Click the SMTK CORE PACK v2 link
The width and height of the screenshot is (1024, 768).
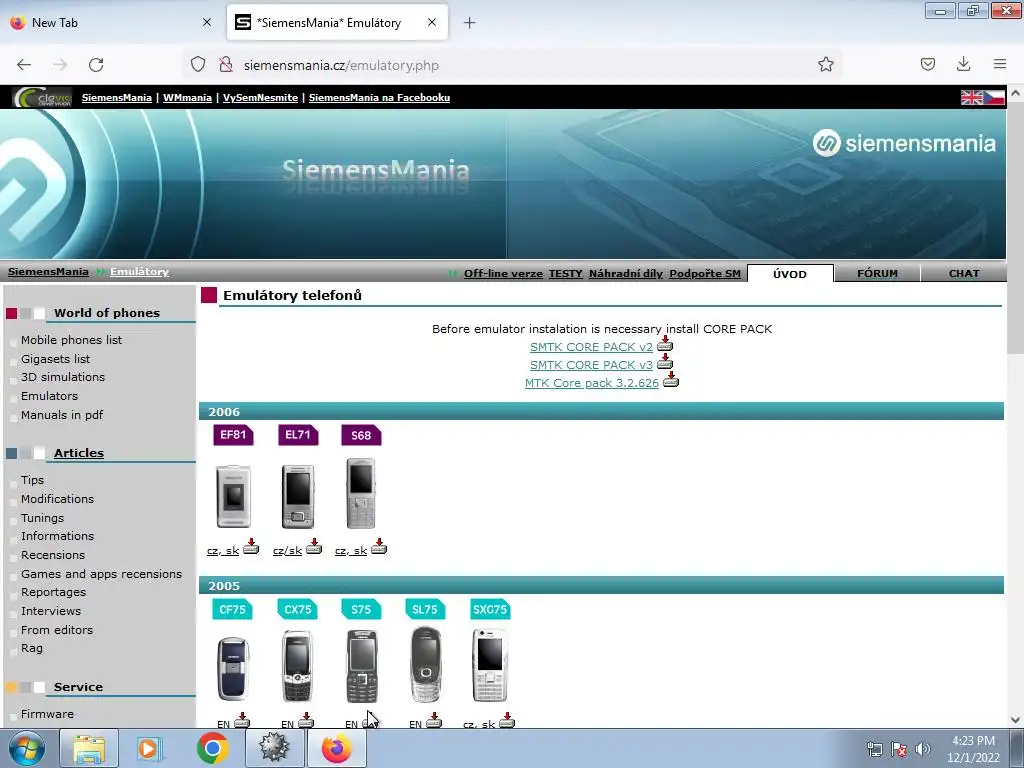[x=591, y=347]
